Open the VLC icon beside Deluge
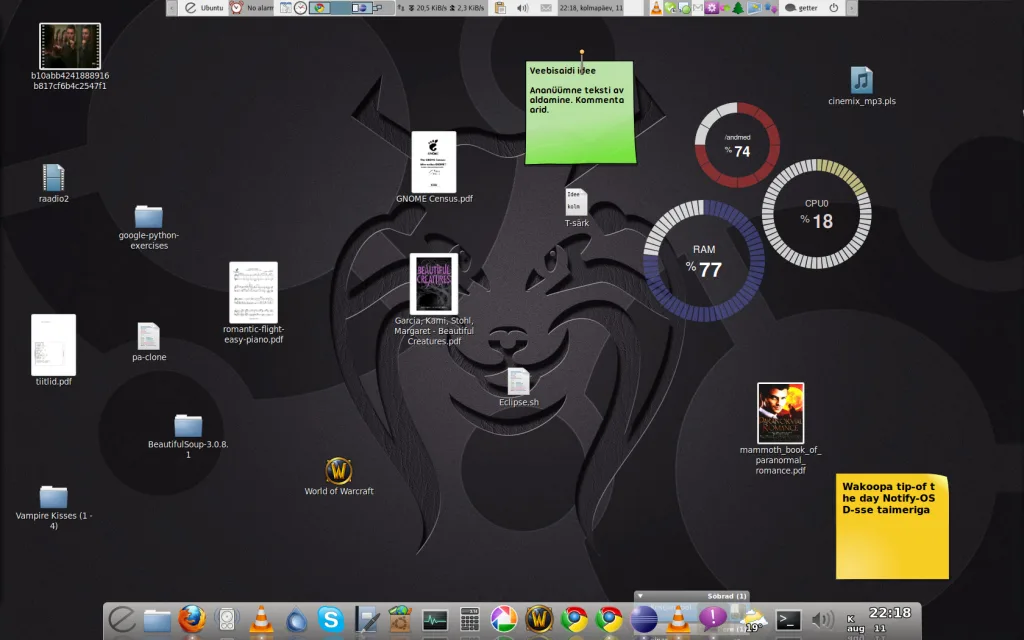Screen dimensions: 1024x640 [261, 619]
